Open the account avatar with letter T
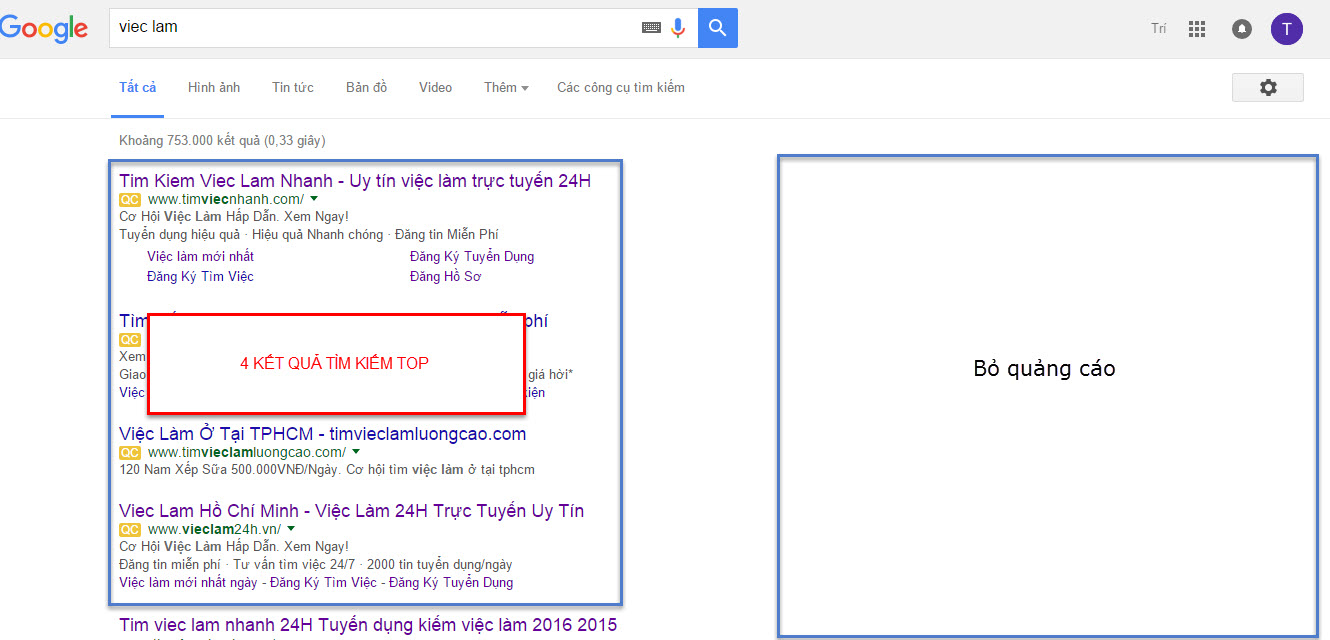The height and width of the screenshot is (640, 1330). pyautogui.click(x=1287, y=29)
